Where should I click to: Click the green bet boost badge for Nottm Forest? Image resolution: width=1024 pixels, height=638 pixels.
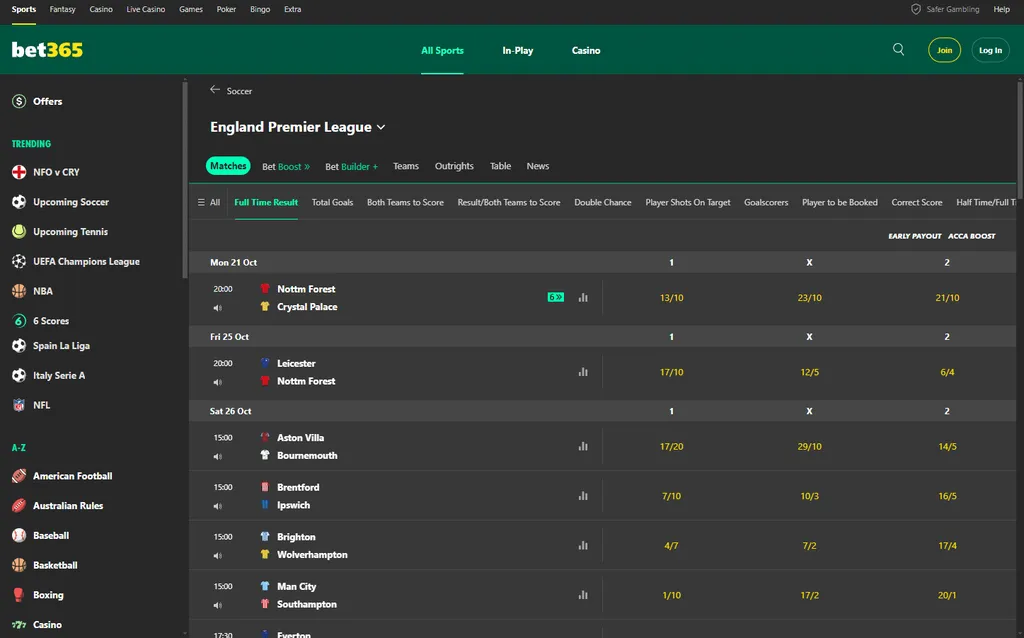[x=556, y=297]
